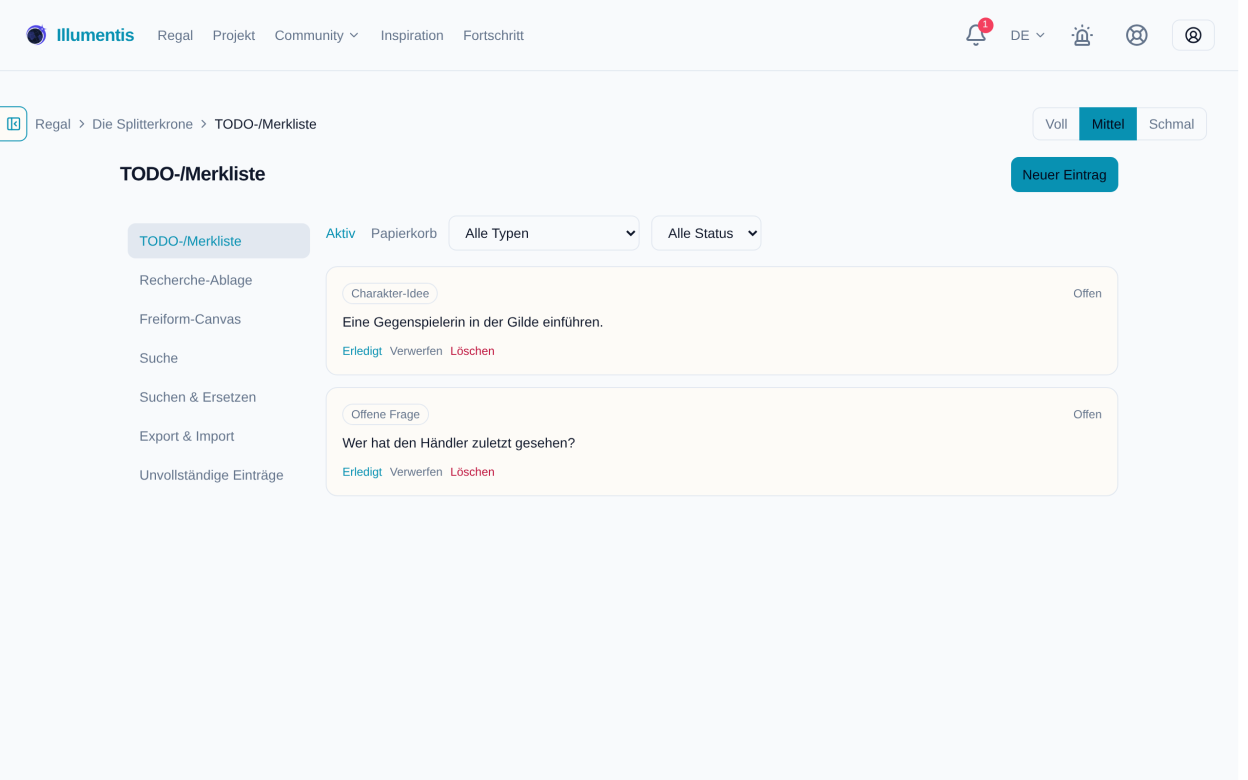Screen dimensions: 1248x780
Task: Click the Charakter-Idee type tag
Action: (x=390, y=293)
